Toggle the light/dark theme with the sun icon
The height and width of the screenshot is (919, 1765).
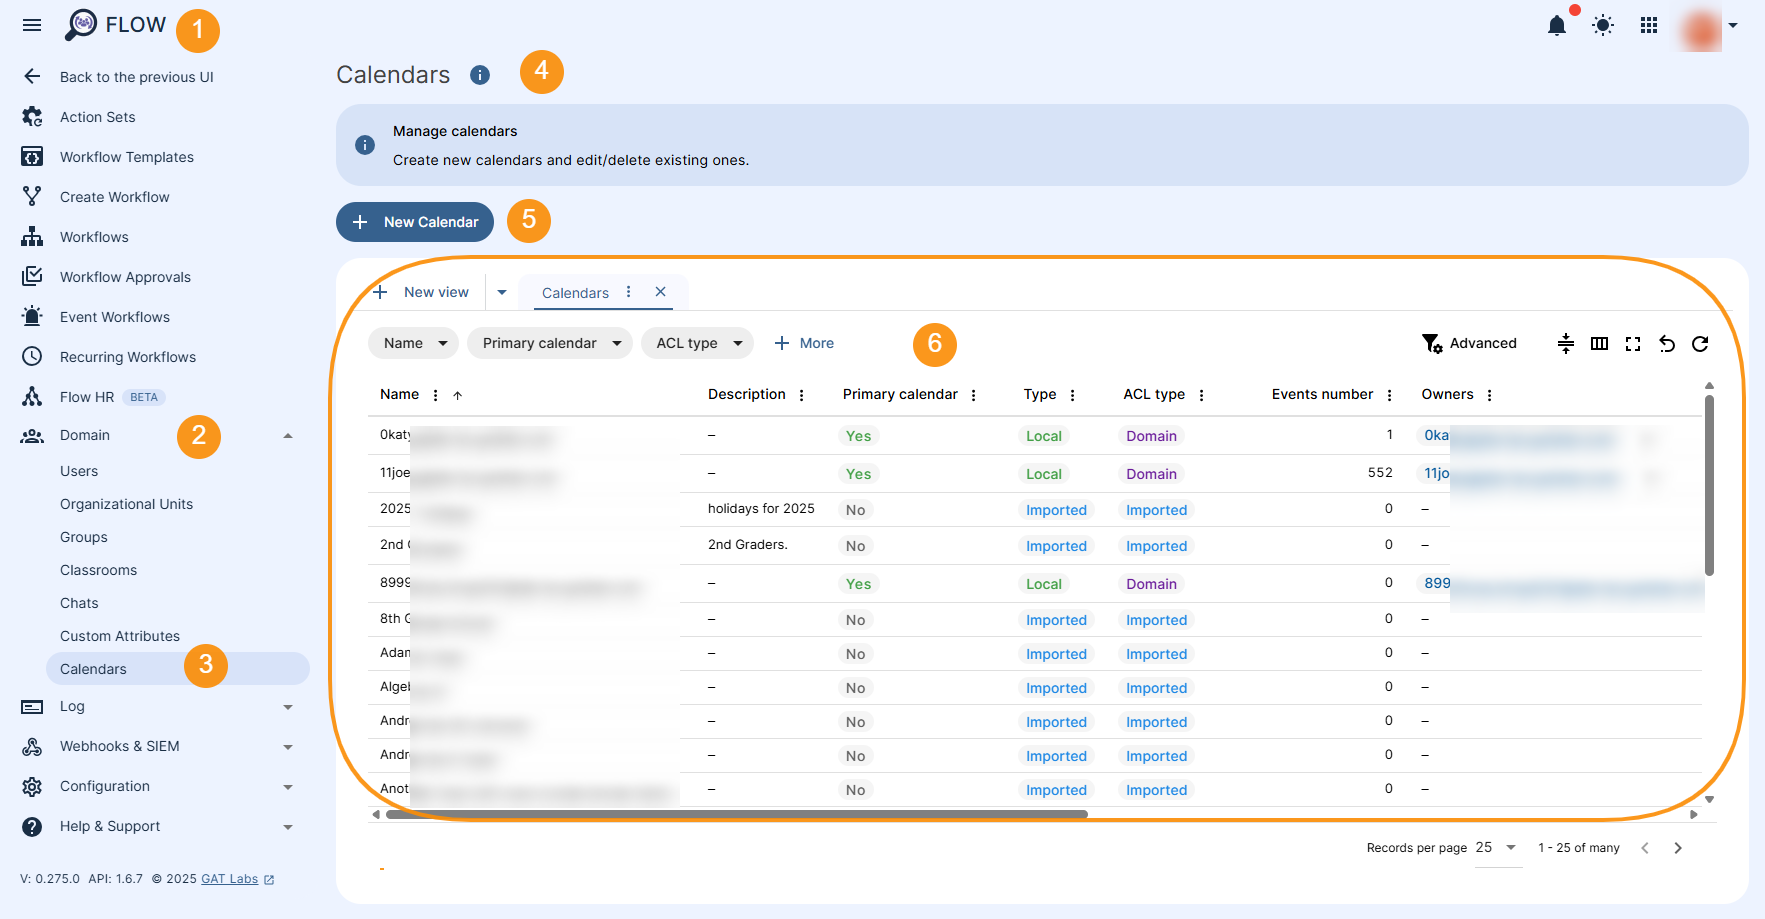pos(1602,25)
